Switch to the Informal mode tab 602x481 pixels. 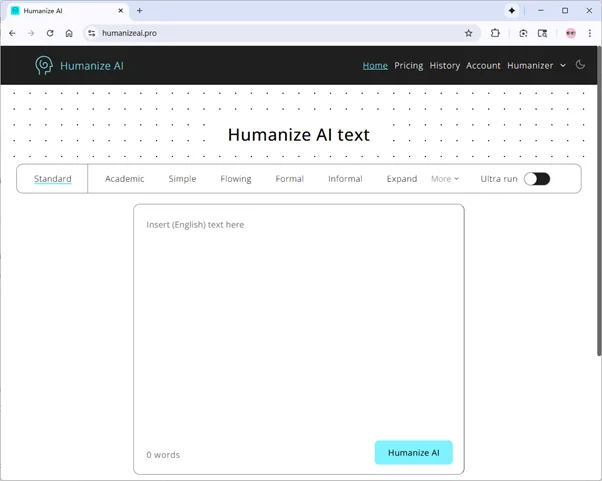(x=345, y=179)
